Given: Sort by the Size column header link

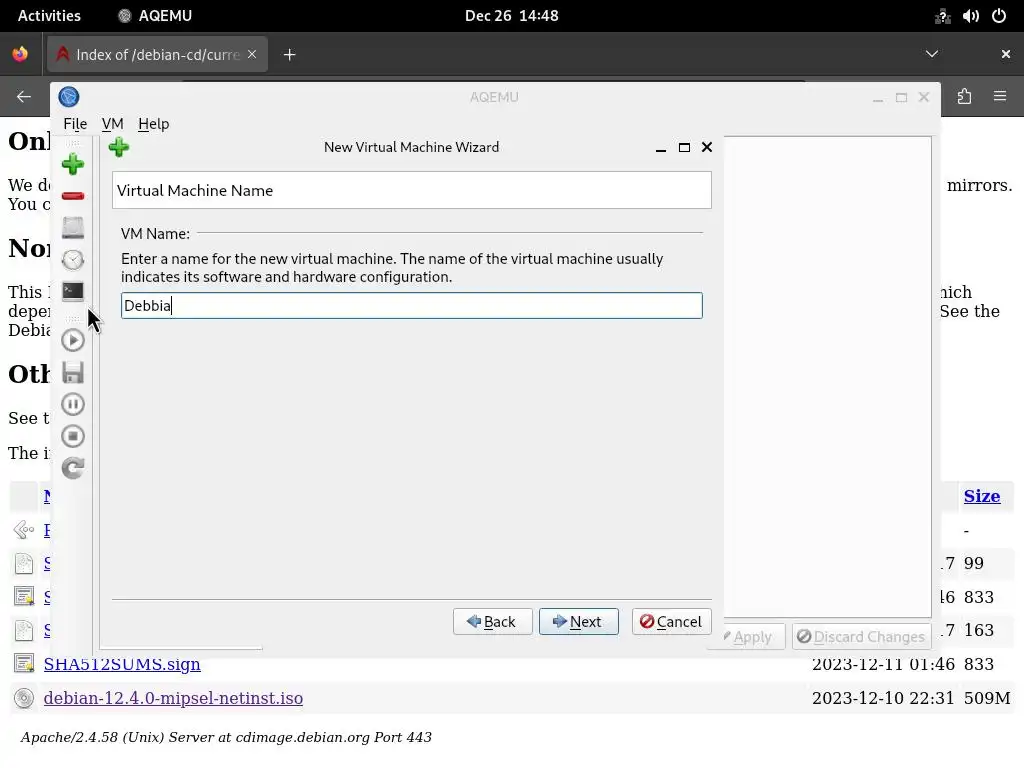Looking at the screenshot, I should [x=982, y=496].
